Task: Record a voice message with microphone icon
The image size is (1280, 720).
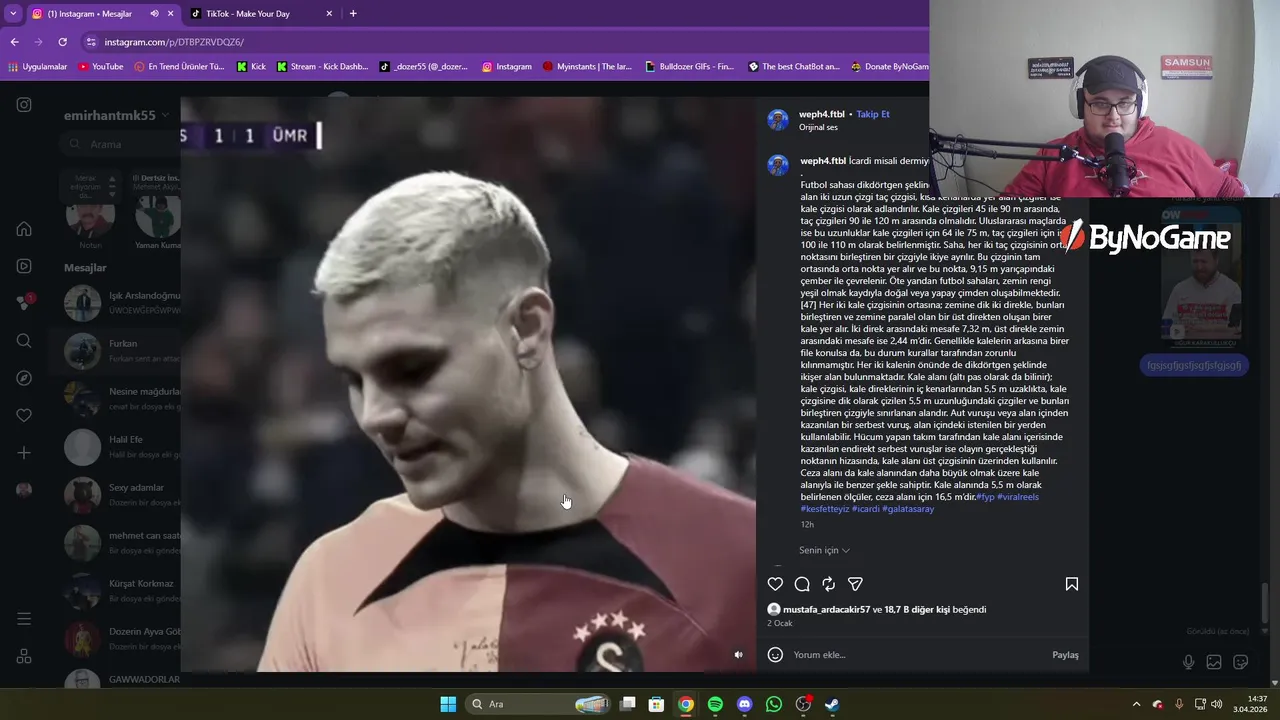Action: pyautogui.click(x=1188, y=662)
